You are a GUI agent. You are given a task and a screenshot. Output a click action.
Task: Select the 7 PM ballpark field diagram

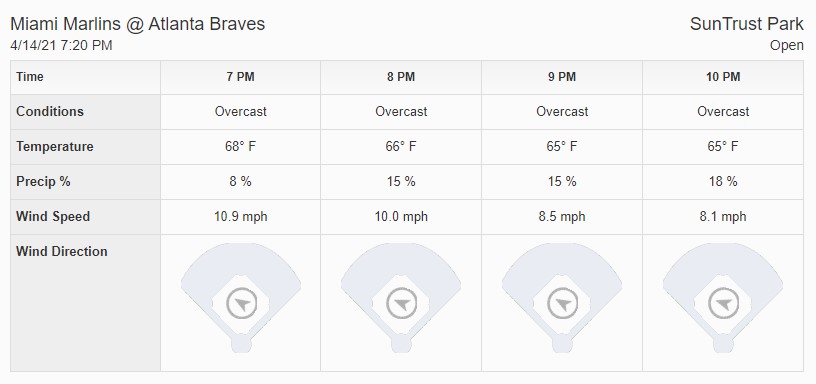[241, 298]
